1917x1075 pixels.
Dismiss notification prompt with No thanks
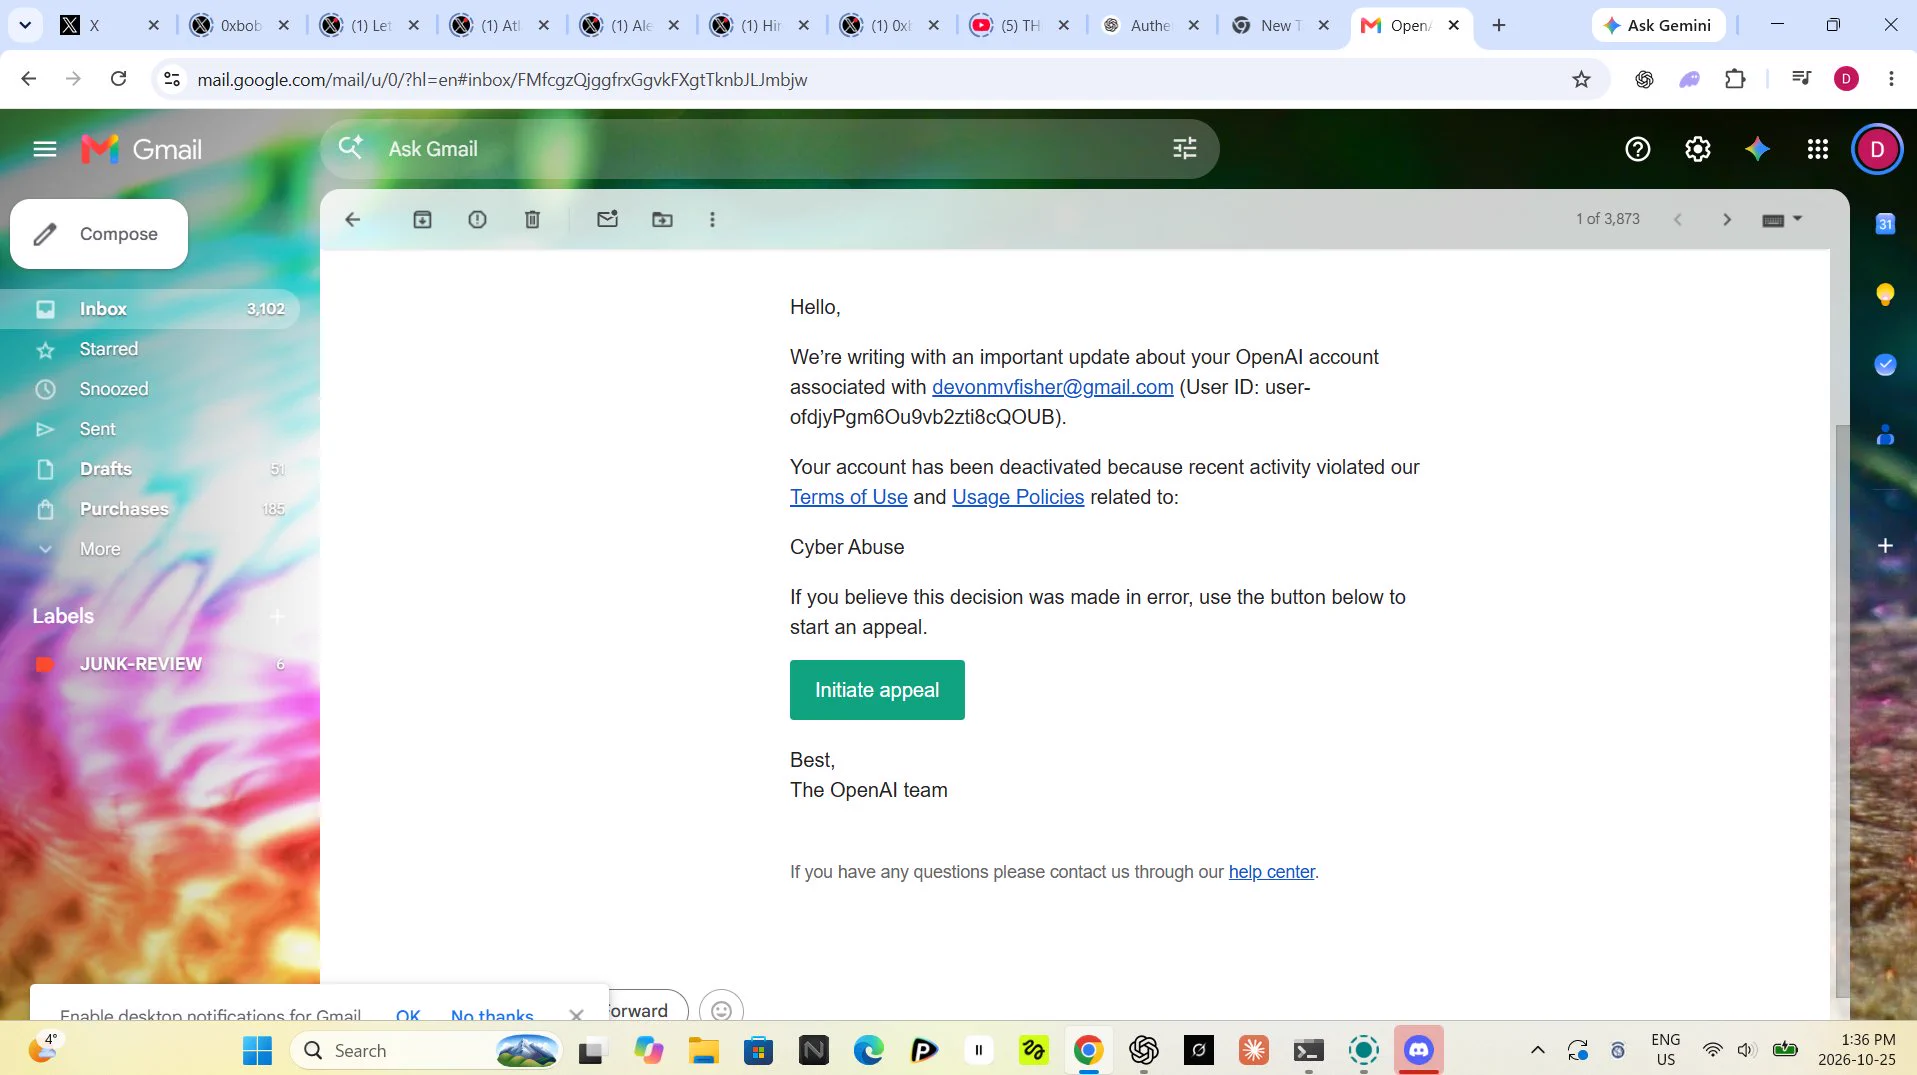coord(492,1014)
